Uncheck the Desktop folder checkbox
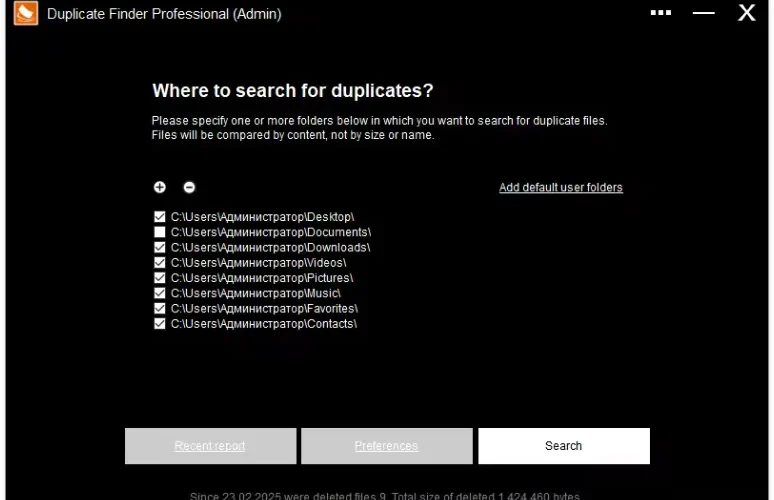Viewport: 774px width, 500px height. pyautogui.click(x=159, y=217)
